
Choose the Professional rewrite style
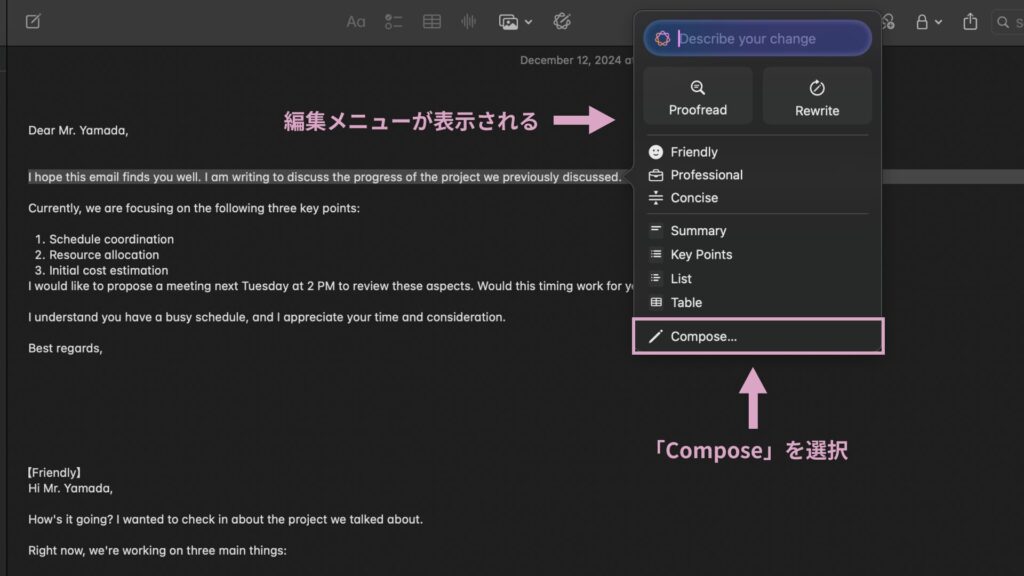coord(707,174)
